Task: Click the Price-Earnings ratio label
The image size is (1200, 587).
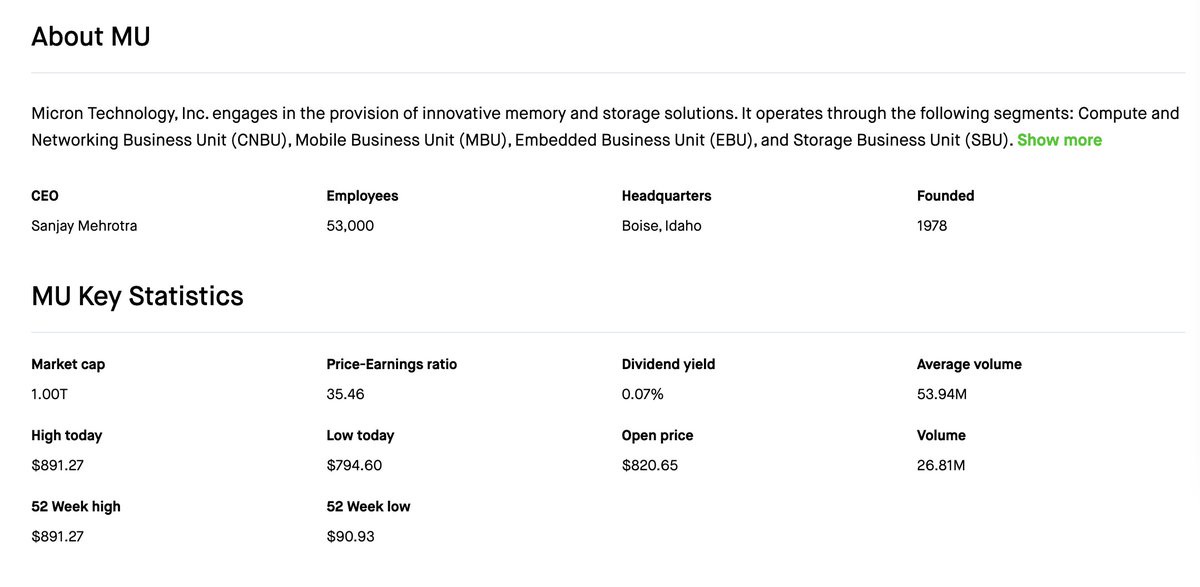Action: click(392, 364)
